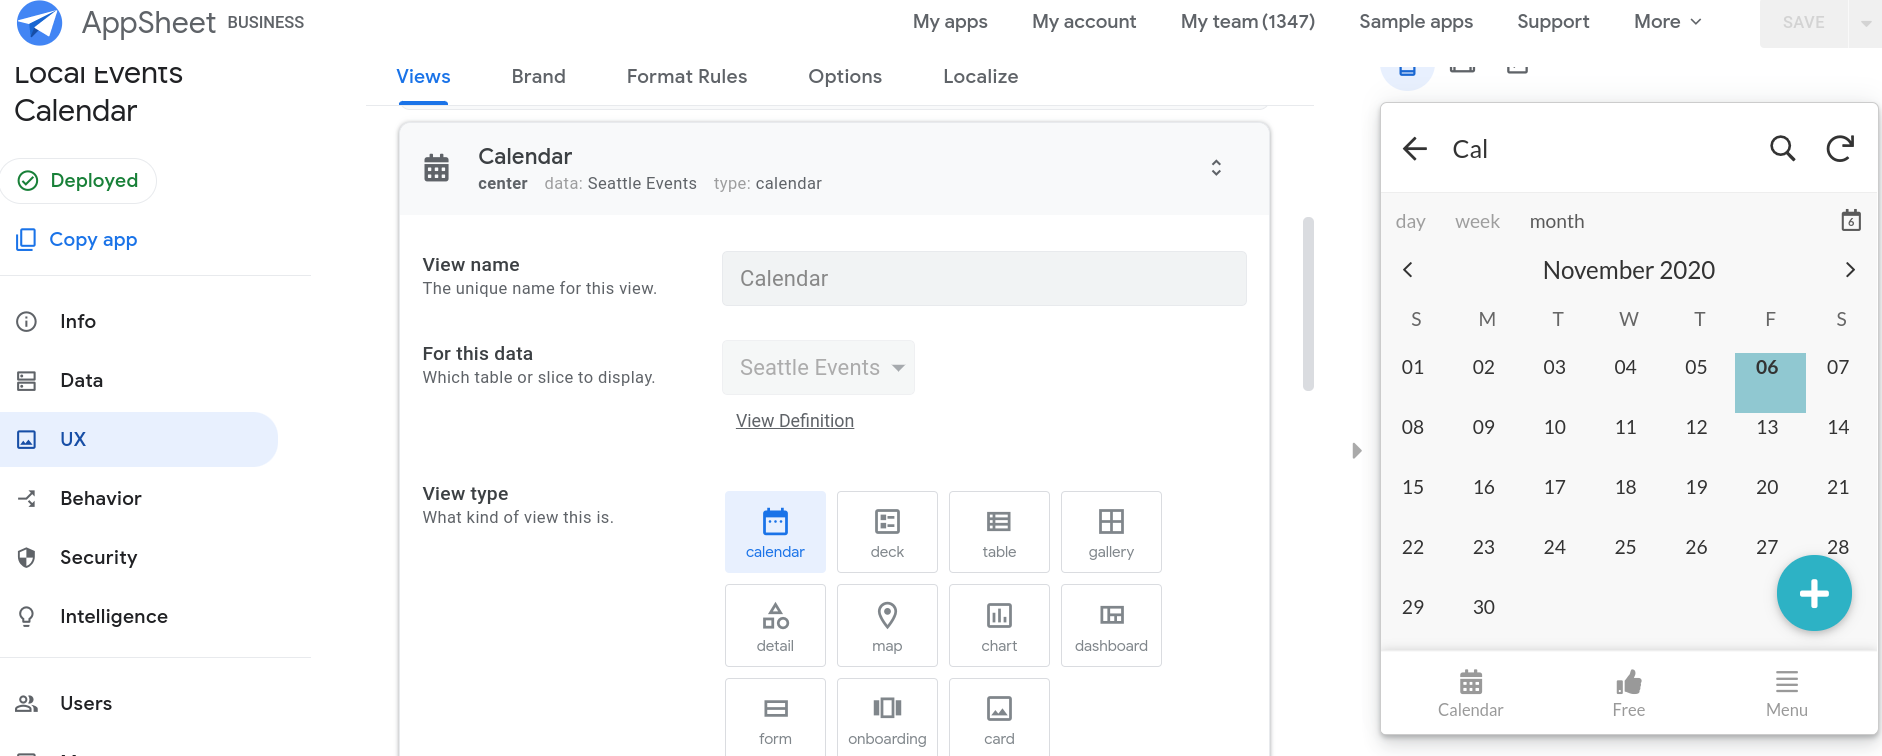Open Calendar tab in preview bottom bar
Screen dimensions: 1882x756
point(1470,694)
